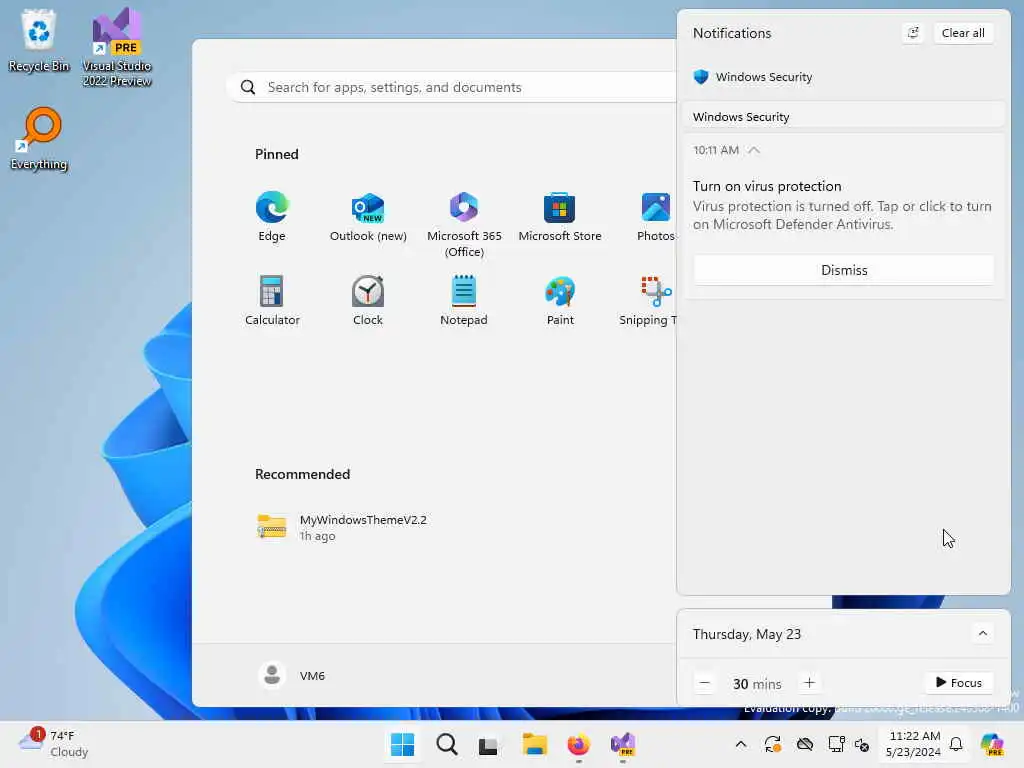1024x768 pixels.
Task: Collapse notification with 10:11 AM chevron
Action: (754, 150)
